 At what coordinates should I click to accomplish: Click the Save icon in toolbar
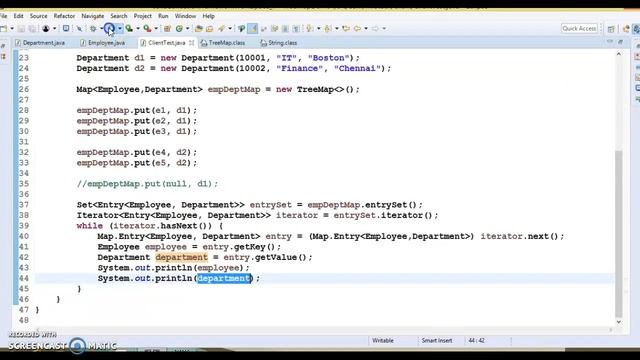pos(21,29)
